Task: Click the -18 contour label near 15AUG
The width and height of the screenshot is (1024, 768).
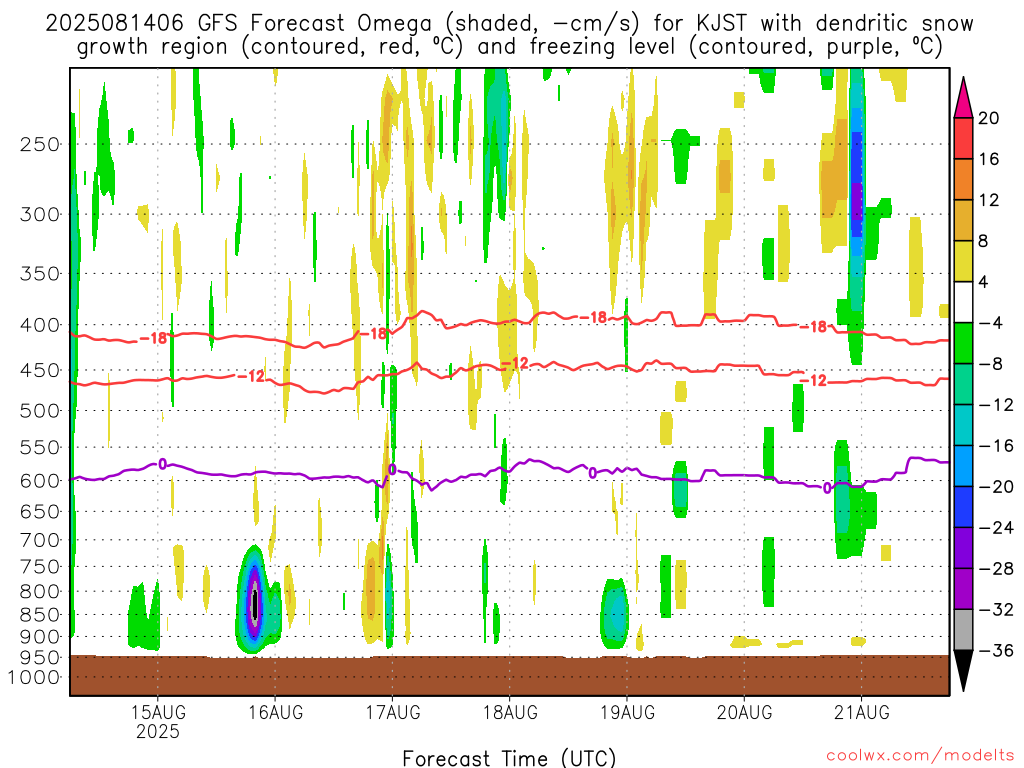Action: coord(154,338)
